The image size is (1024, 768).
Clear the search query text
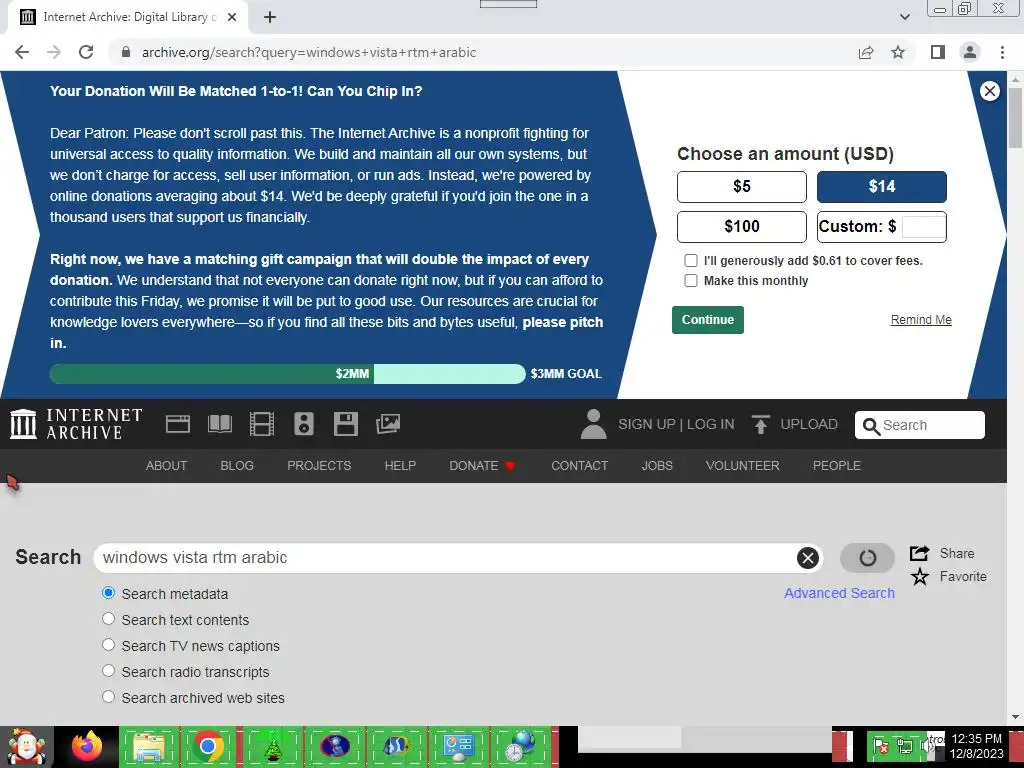pos(808,558)
